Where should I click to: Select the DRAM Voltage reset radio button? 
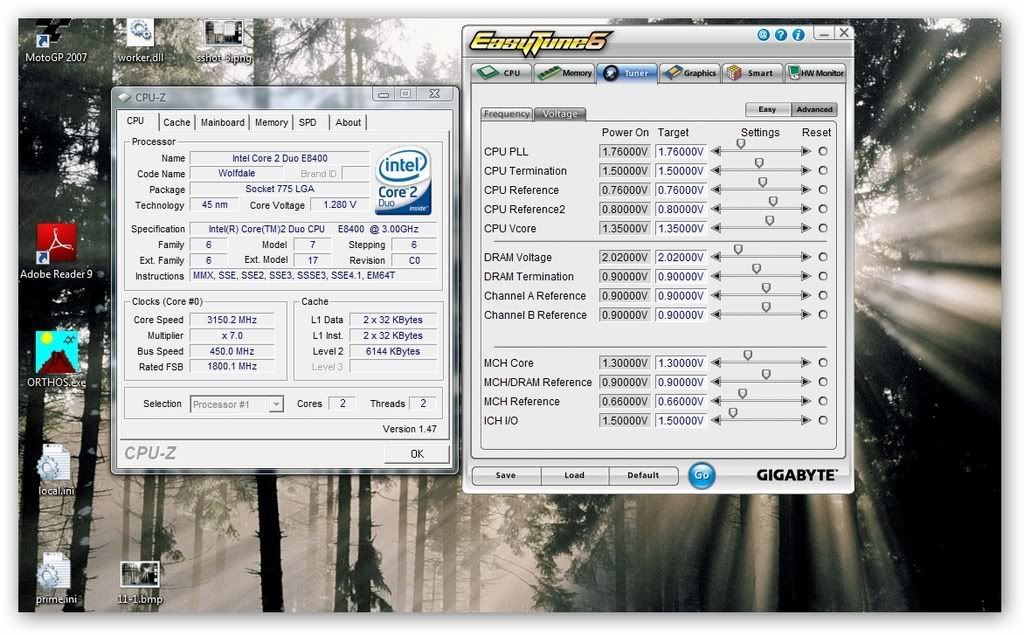coord(823,257)
